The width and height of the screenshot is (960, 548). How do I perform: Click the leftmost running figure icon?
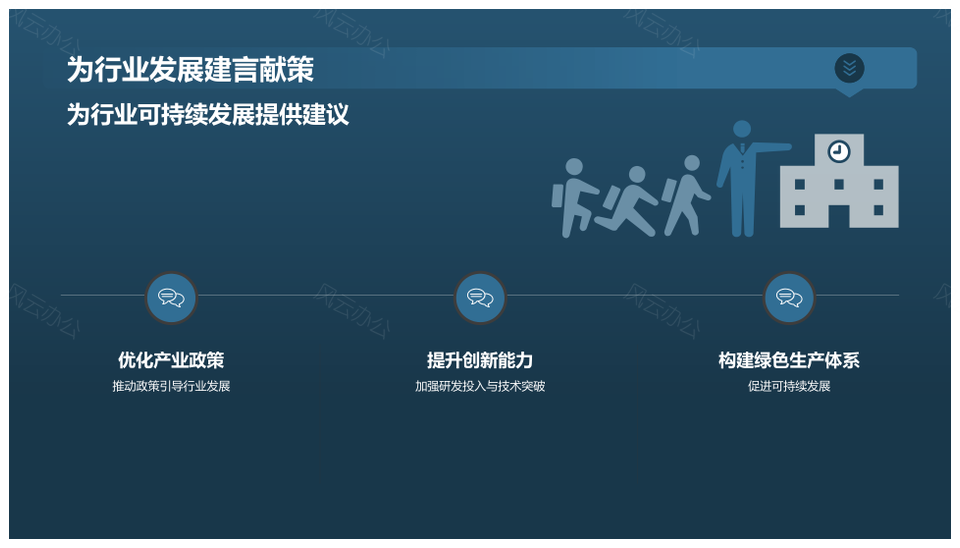click(573, 197)
